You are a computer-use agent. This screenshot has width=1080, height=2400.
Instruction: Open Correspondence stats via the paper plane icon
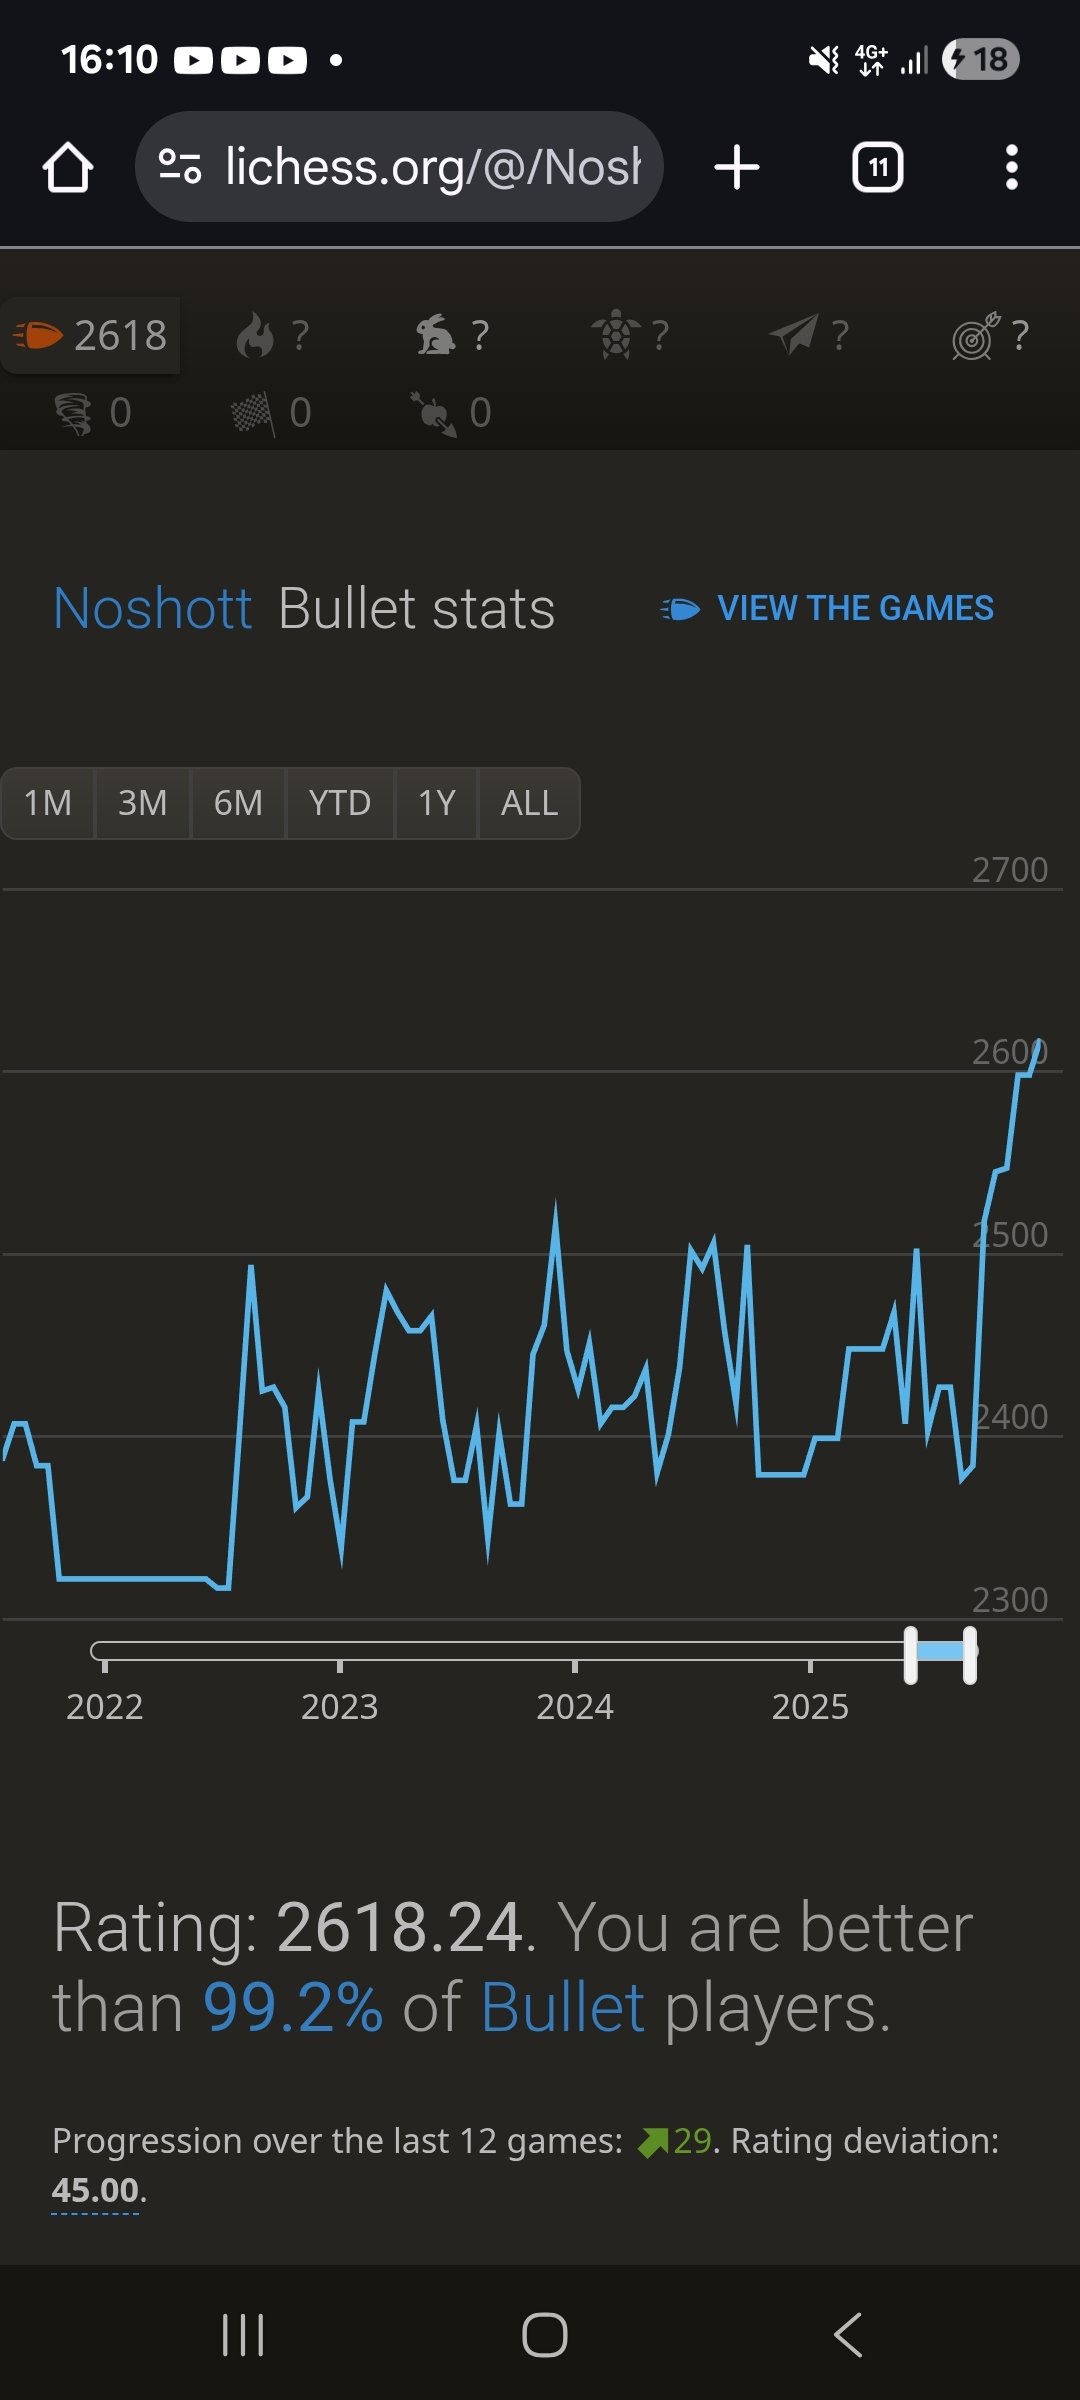[810, 336]
